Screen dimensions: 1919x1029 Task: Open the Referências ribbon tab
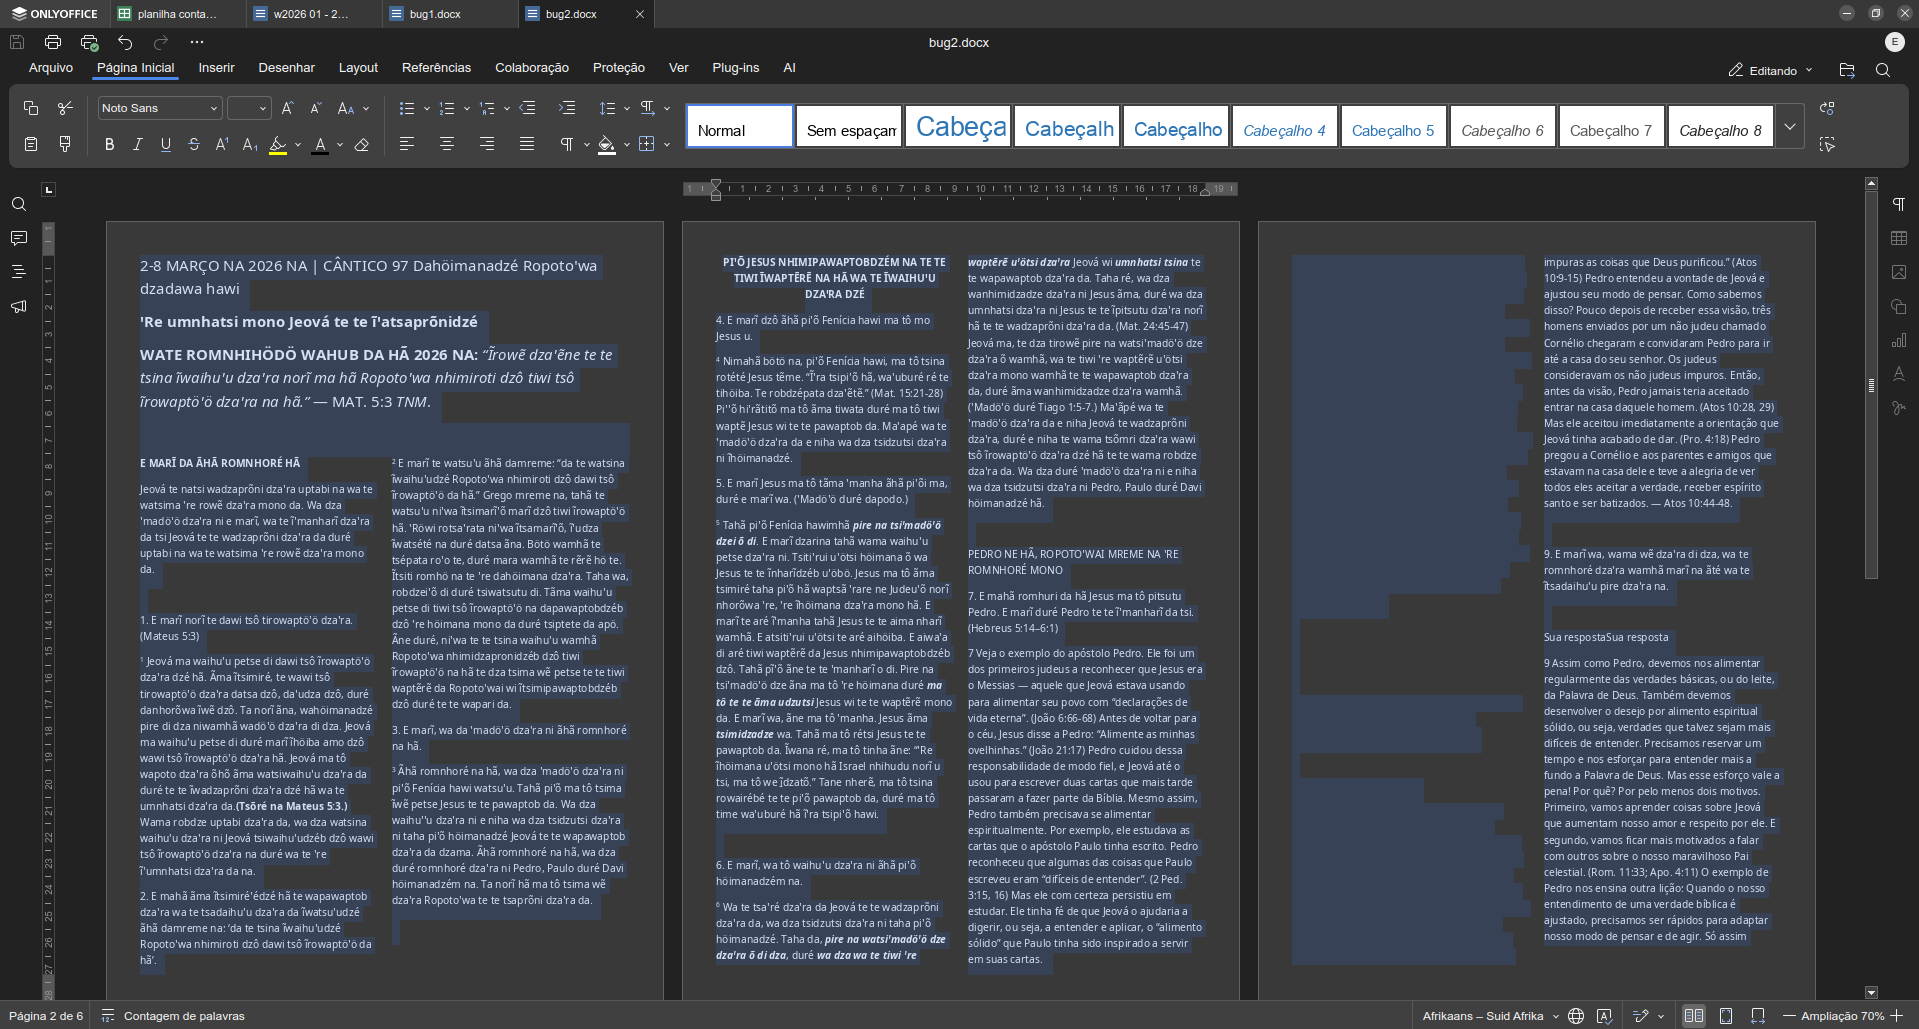click(x=436, y=68)
